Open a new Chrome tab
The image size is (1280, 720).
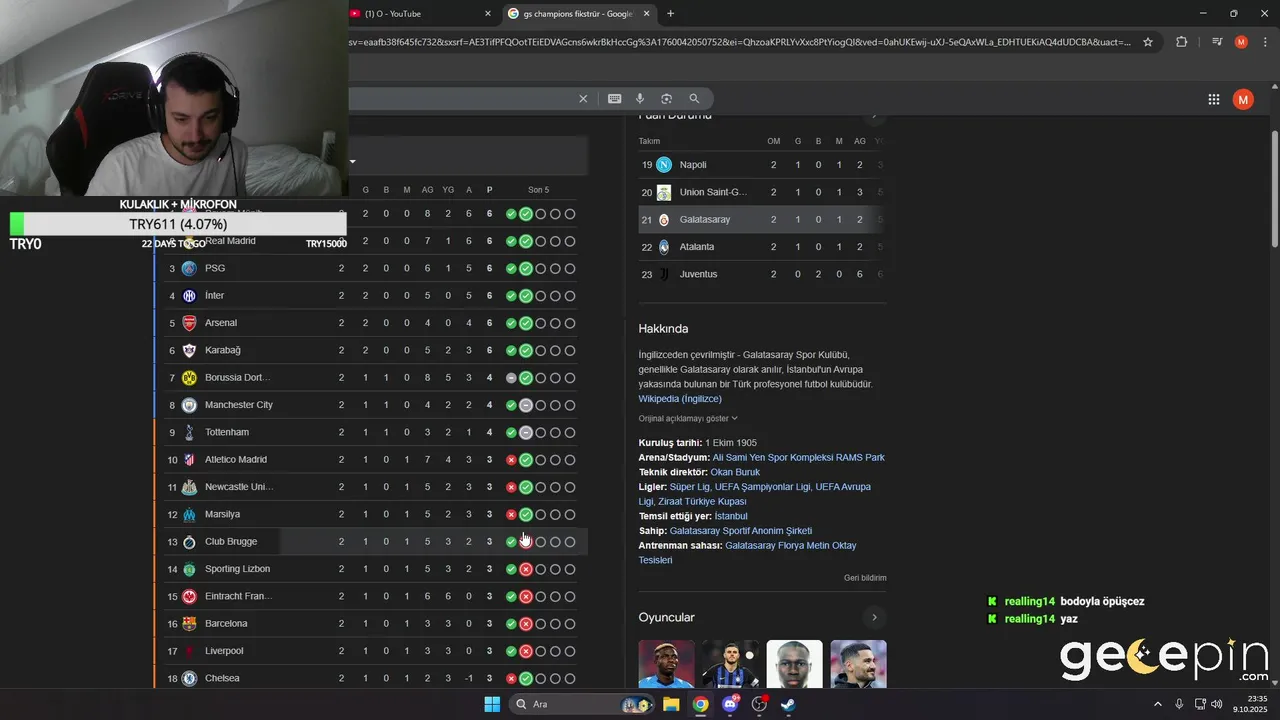pyautogui.click(x=670, y=13)
